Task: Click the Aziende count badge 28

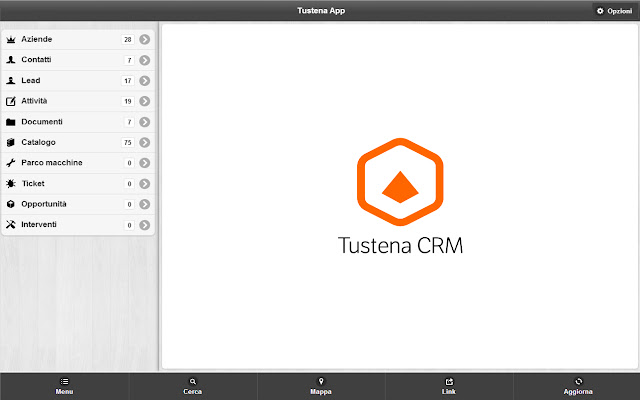Action: (x=128, y=40)
